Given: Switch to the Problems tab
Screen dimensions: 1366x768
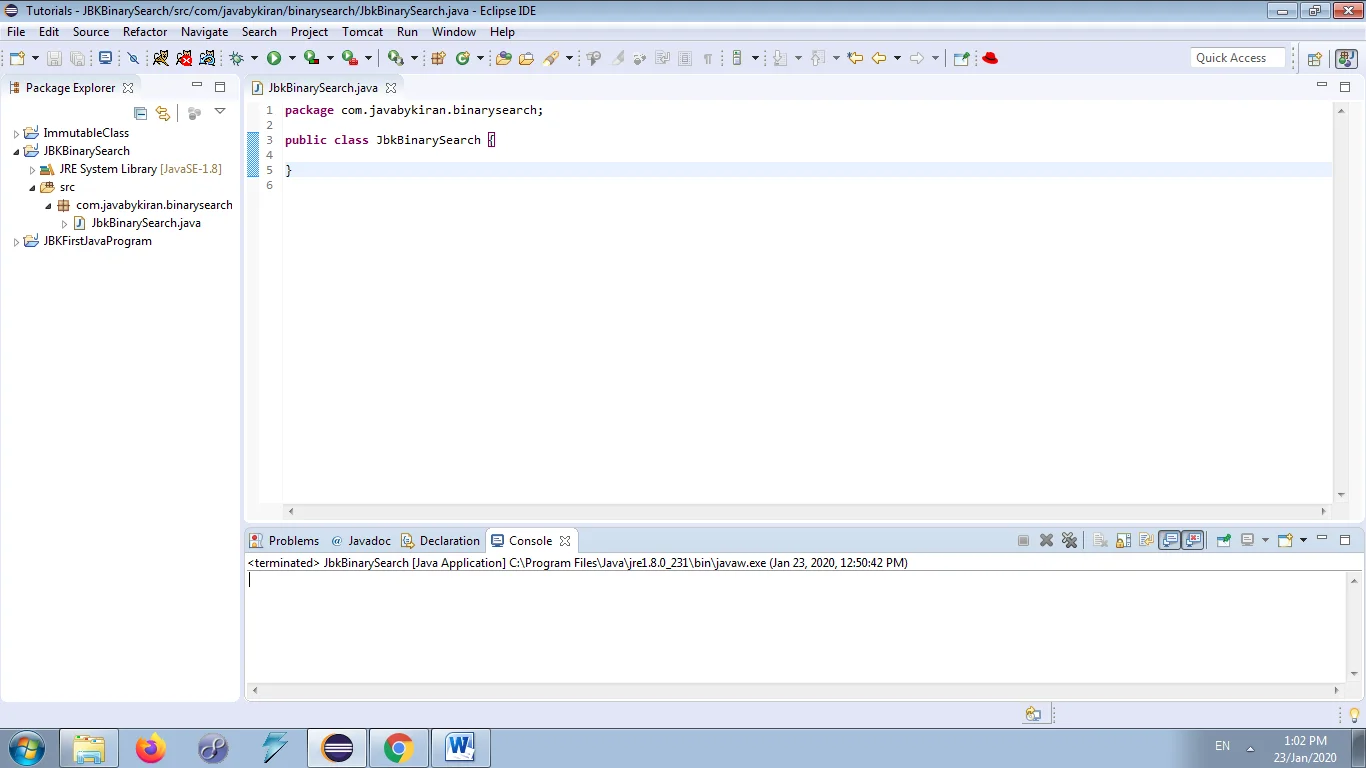Looking at the screenshot, I should (291, 540).
